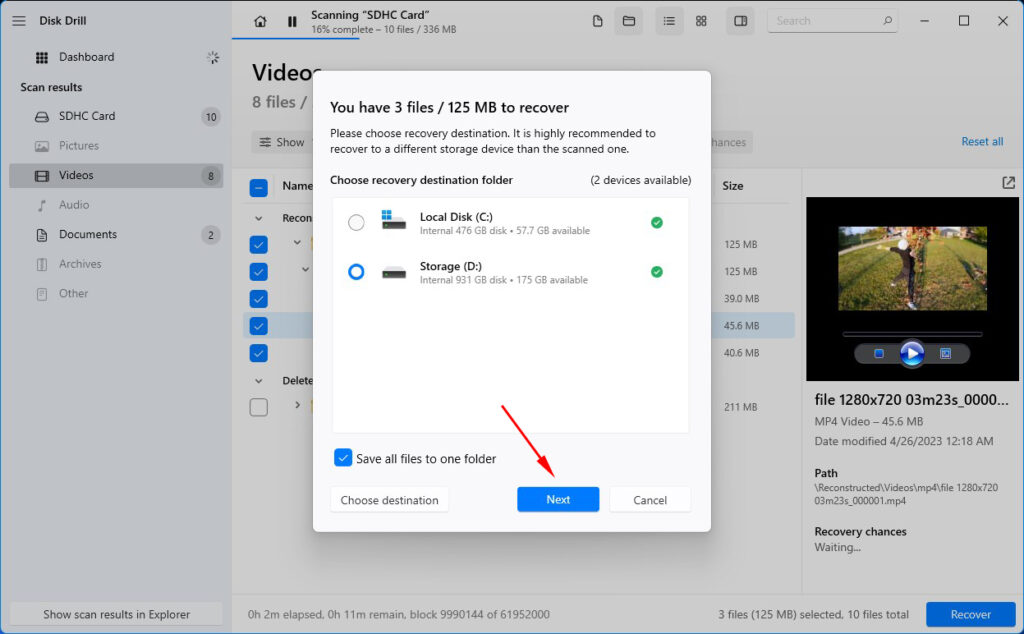Viewport: 1024px width, 634px height.
Task: Toggle the preview panel
Action: pos(740,20)
